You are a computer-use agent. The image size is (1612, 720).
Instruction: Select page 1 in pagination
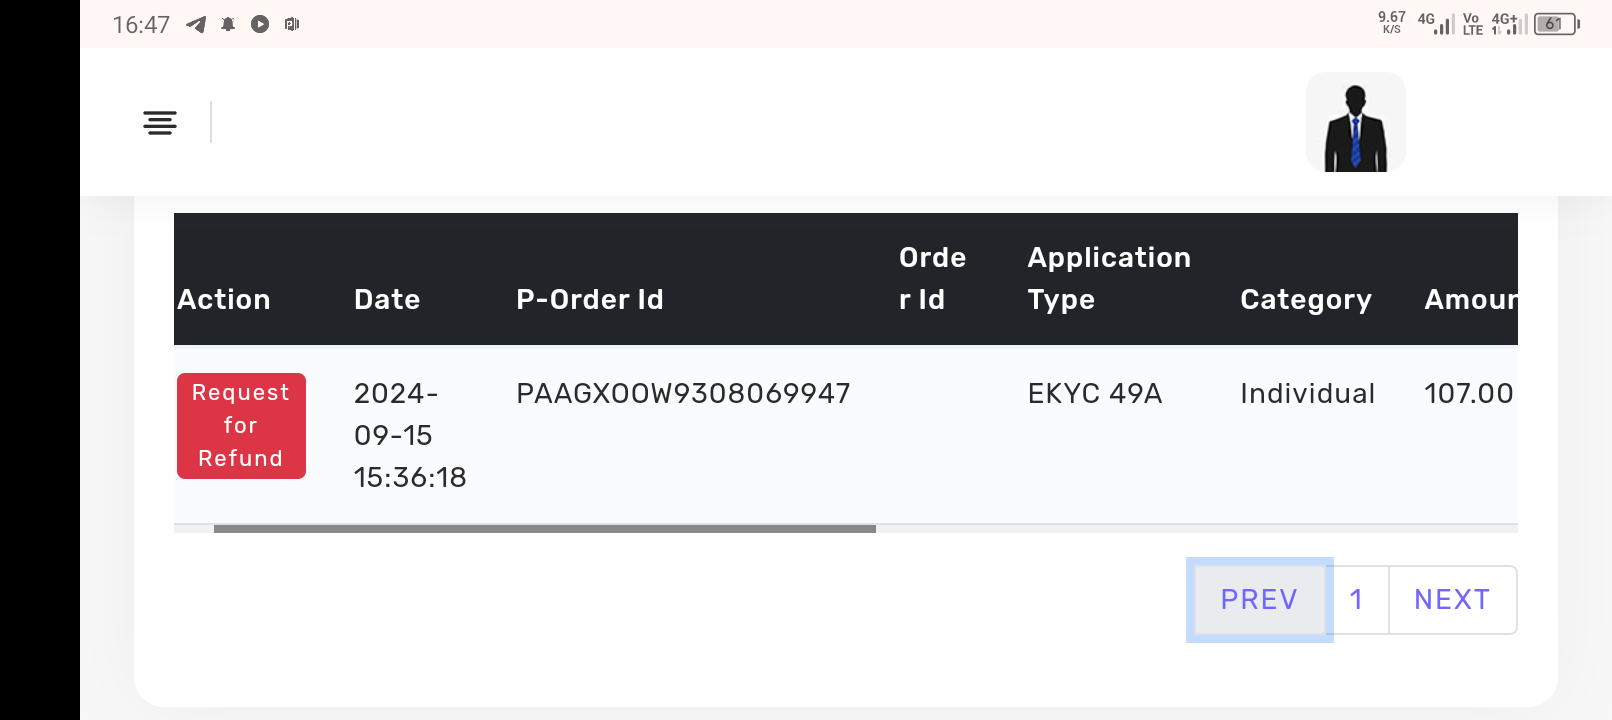[x=1357, y=600]
